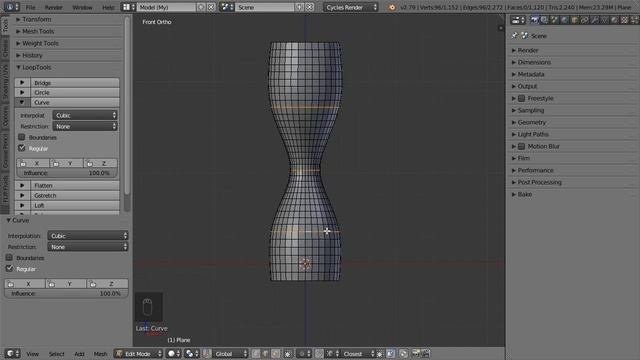Open the Mesh Data properties tab icon
The height and width of the screenshot is (360, 640).
pos(604,20)
